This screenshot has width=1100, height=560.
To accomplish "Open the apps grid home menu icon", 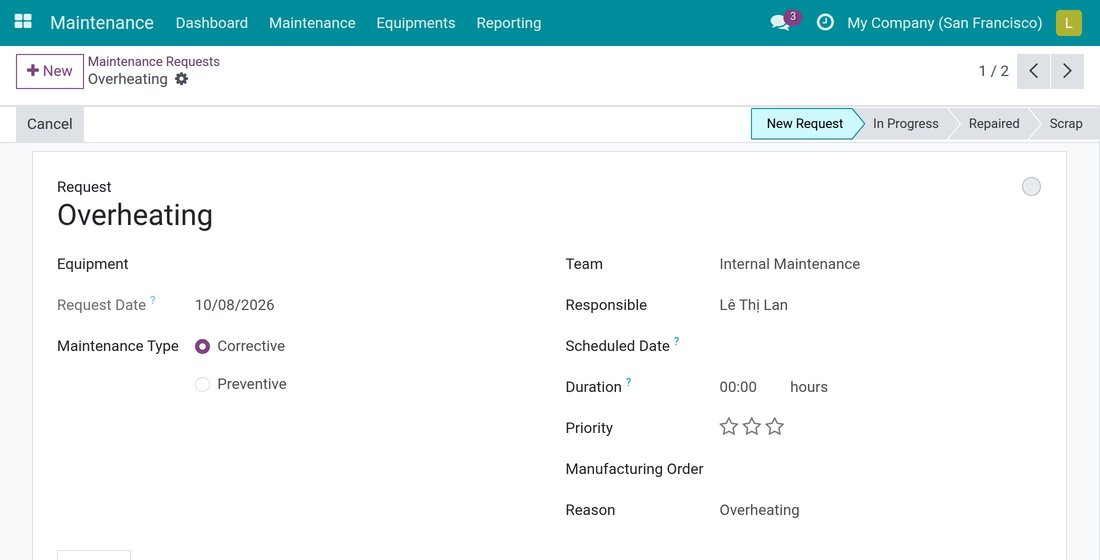I will (x=23, y=22).
